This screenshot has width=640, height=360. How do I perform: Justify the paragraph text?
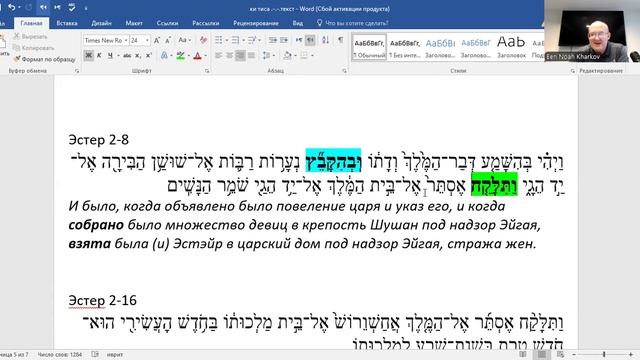[251, 55]
